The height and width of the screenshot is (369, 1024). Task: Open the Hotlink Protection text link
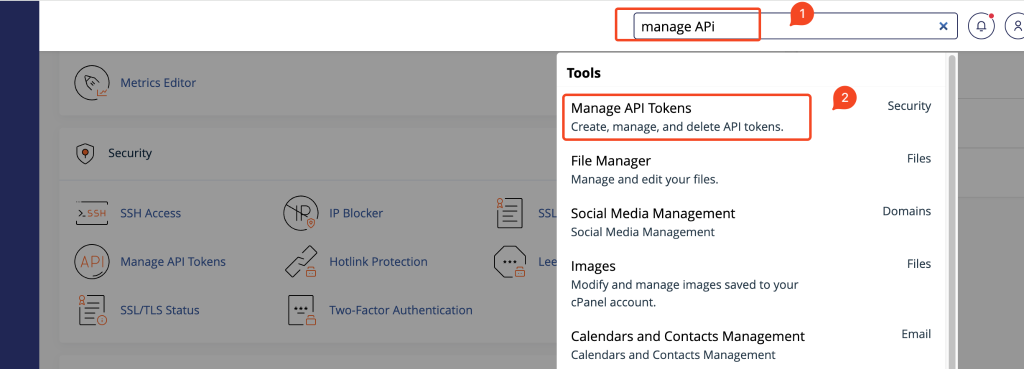378,261
